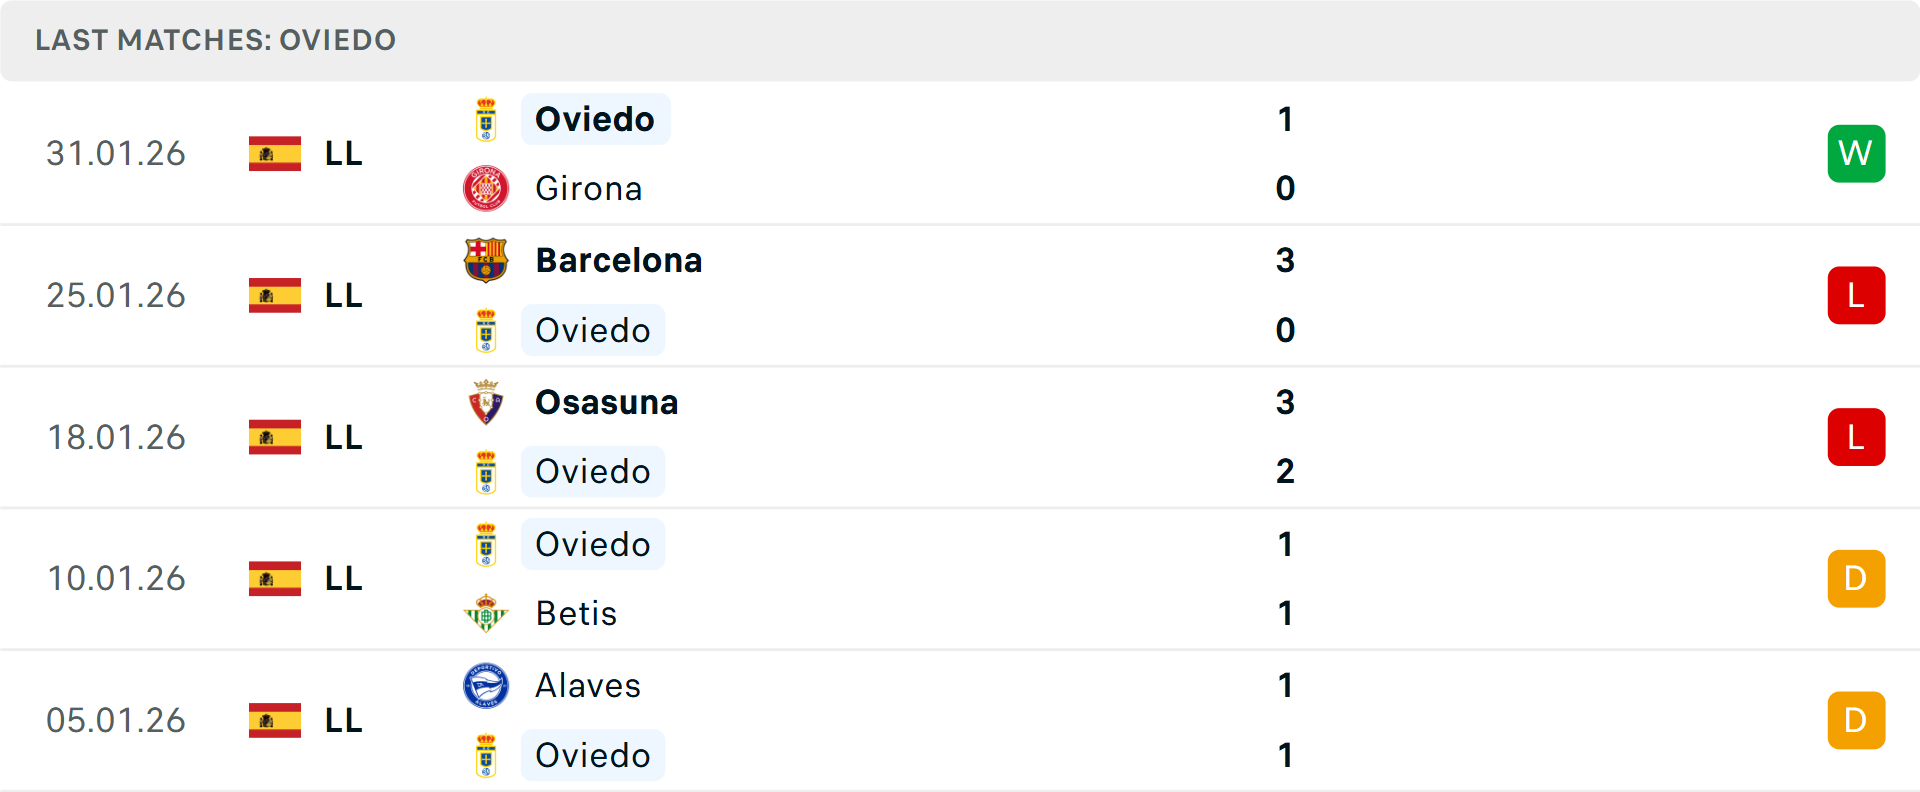Select the Alaves club logo
The height and width of the screenshot is (792, 1920).
coord(487,686)
